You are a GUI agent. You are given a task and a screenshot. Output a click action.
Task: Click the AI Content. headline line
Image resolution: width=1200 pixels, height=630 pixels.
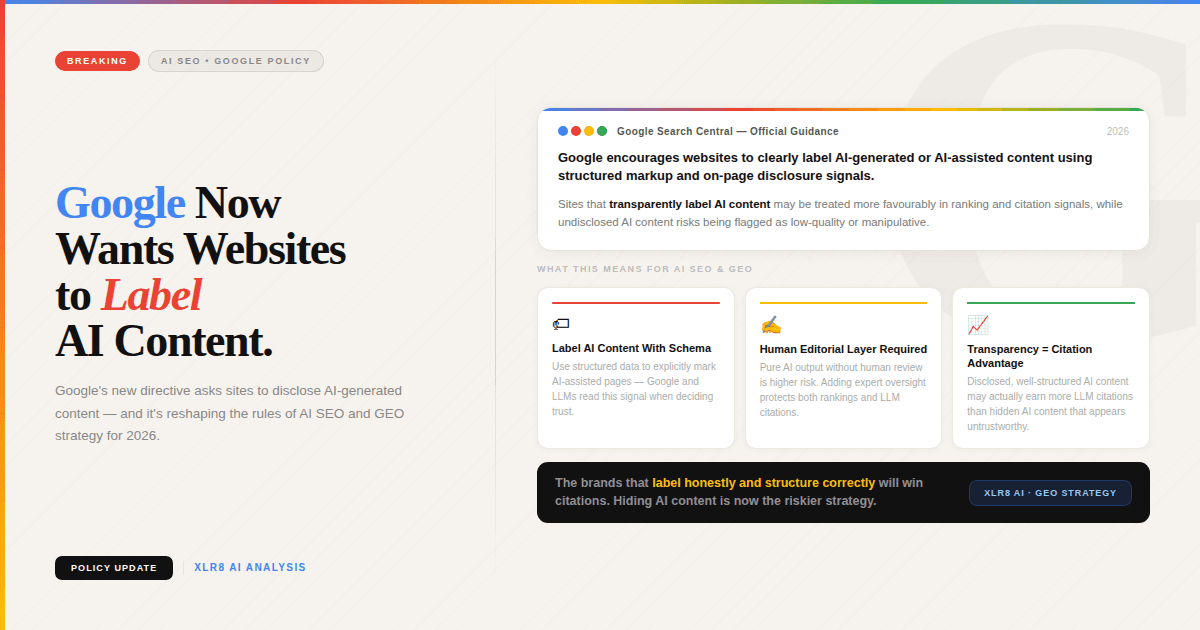pos(164,341)
